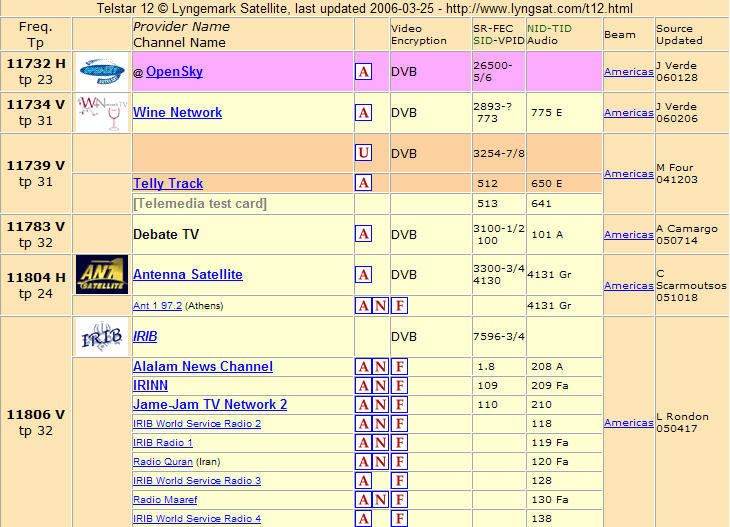The width and height of the screenshot is (730, 527).
Task: Click the A icon in Ant 1 97.2 row
Action: click(364, 306)
